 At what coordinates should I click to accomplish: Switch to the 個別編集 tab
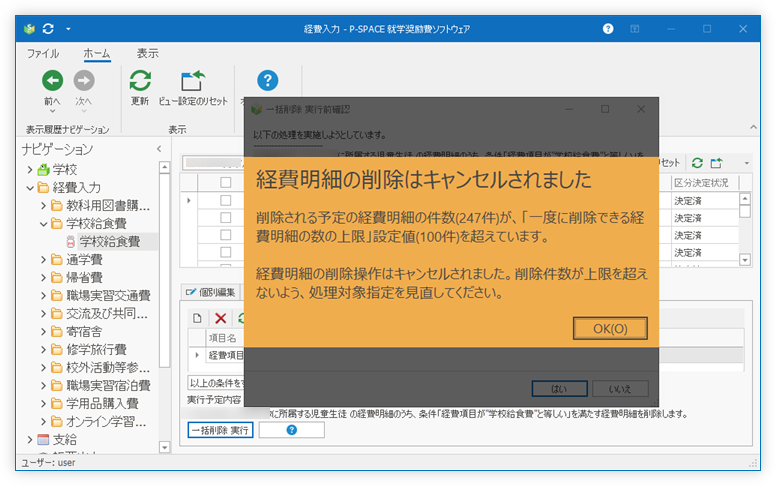tap(211, 292)
